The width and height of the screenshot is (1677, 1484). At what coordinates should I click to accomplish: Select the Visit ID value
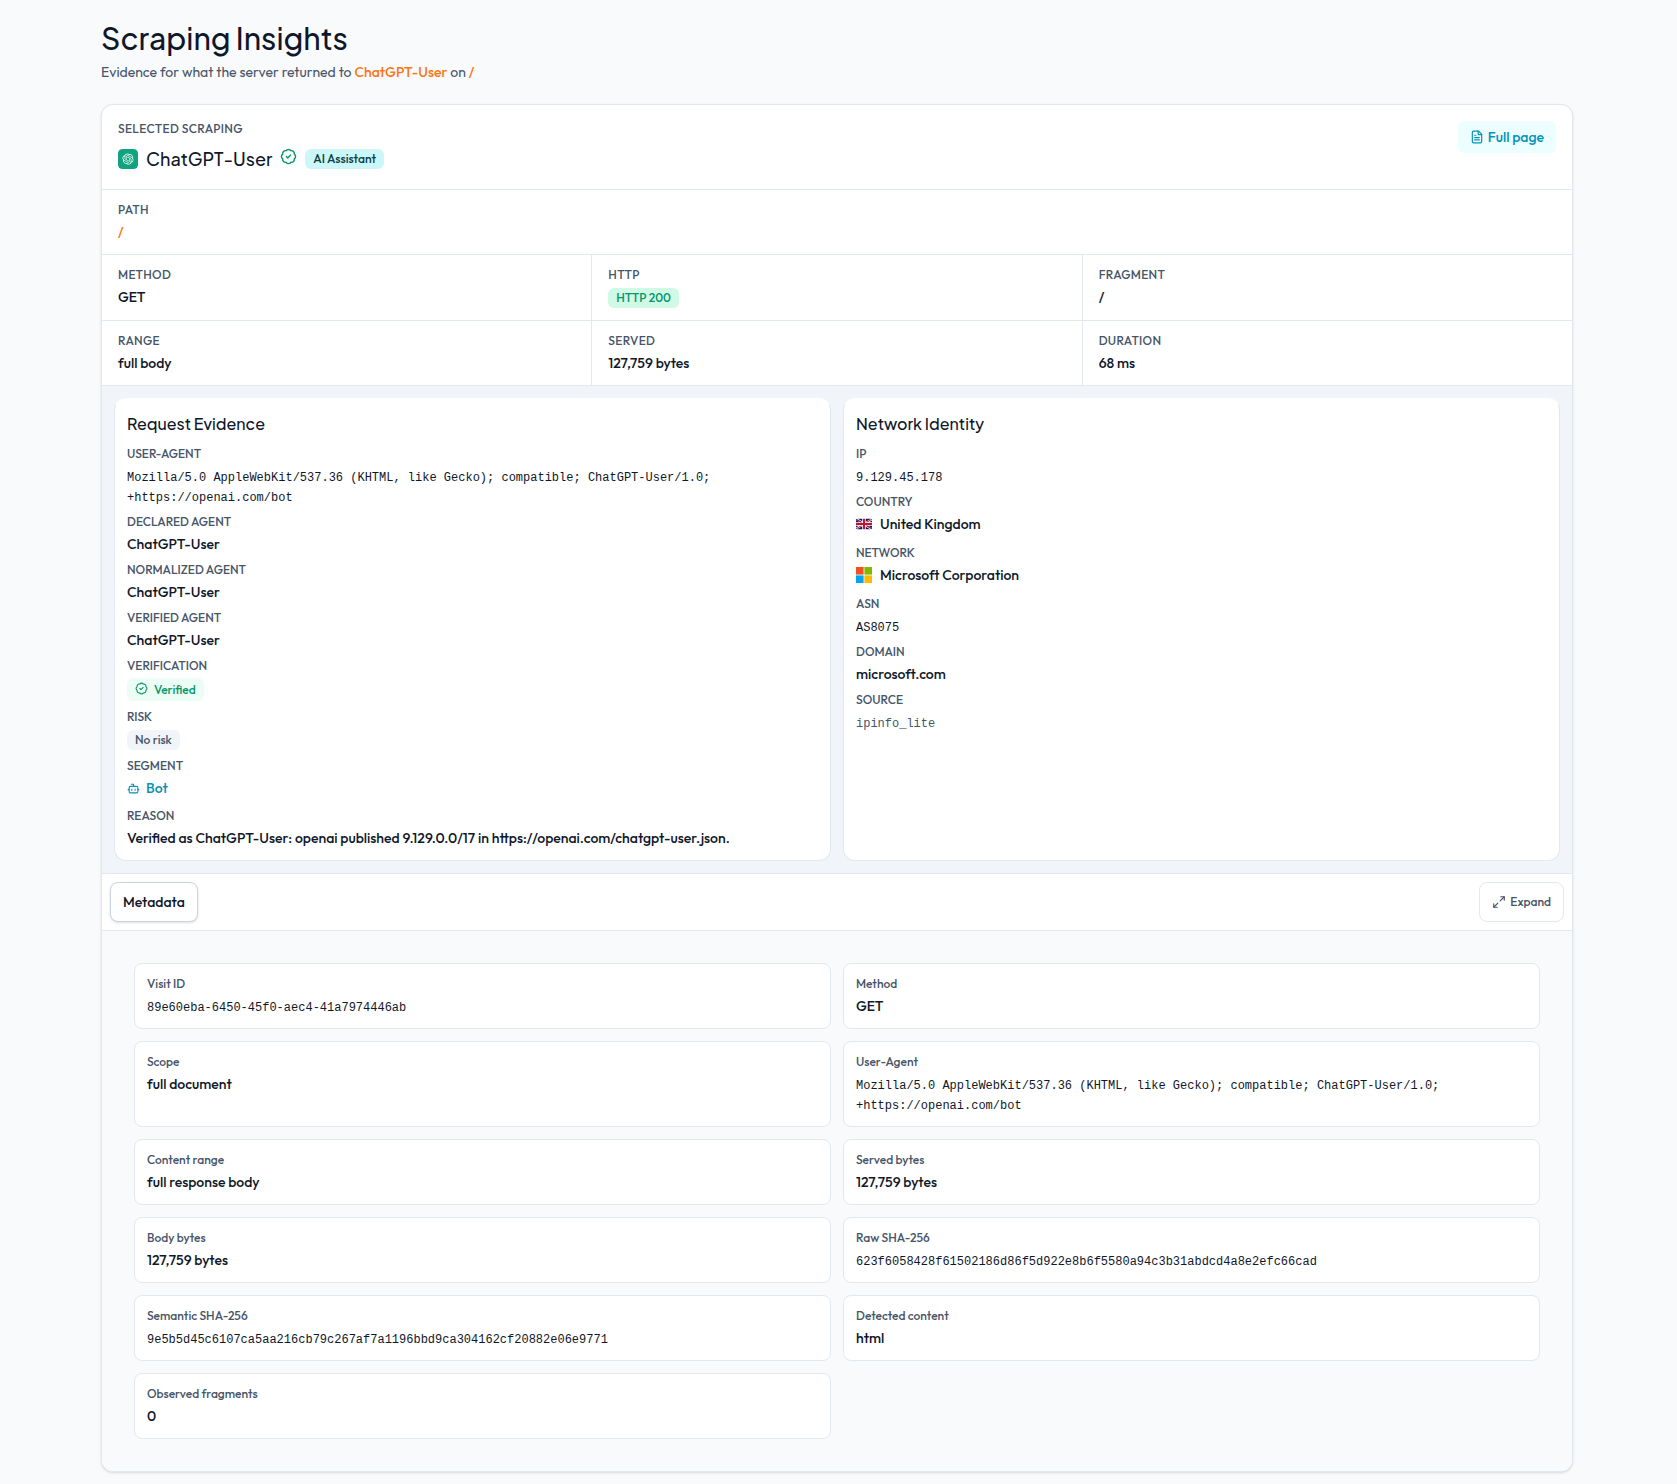point(276,1007)
